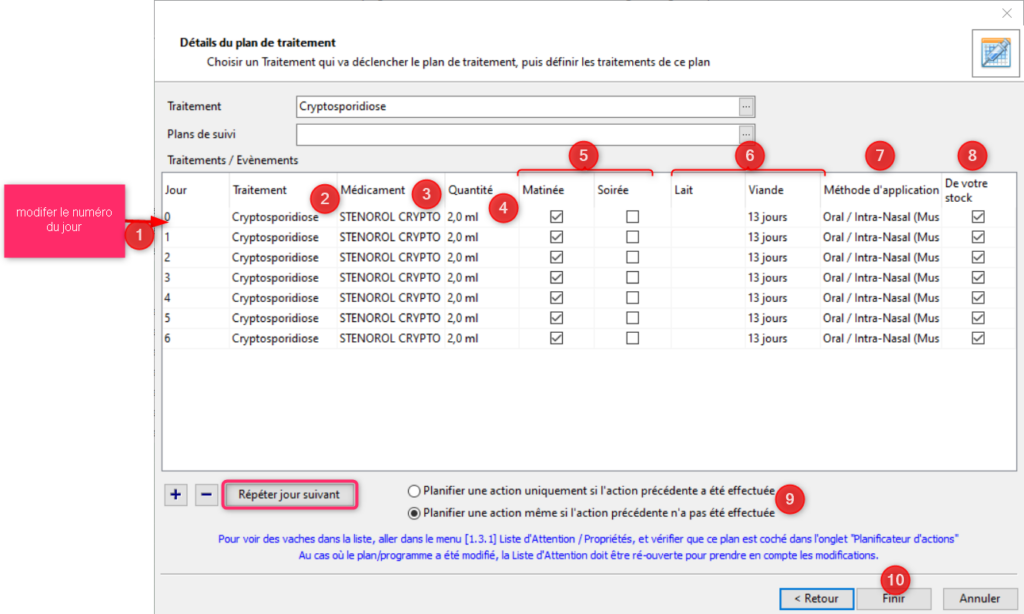Click the Traitement input field
Image resolution: width=1024 pixels, height=614 pixels.
click(x=516, y=106)
